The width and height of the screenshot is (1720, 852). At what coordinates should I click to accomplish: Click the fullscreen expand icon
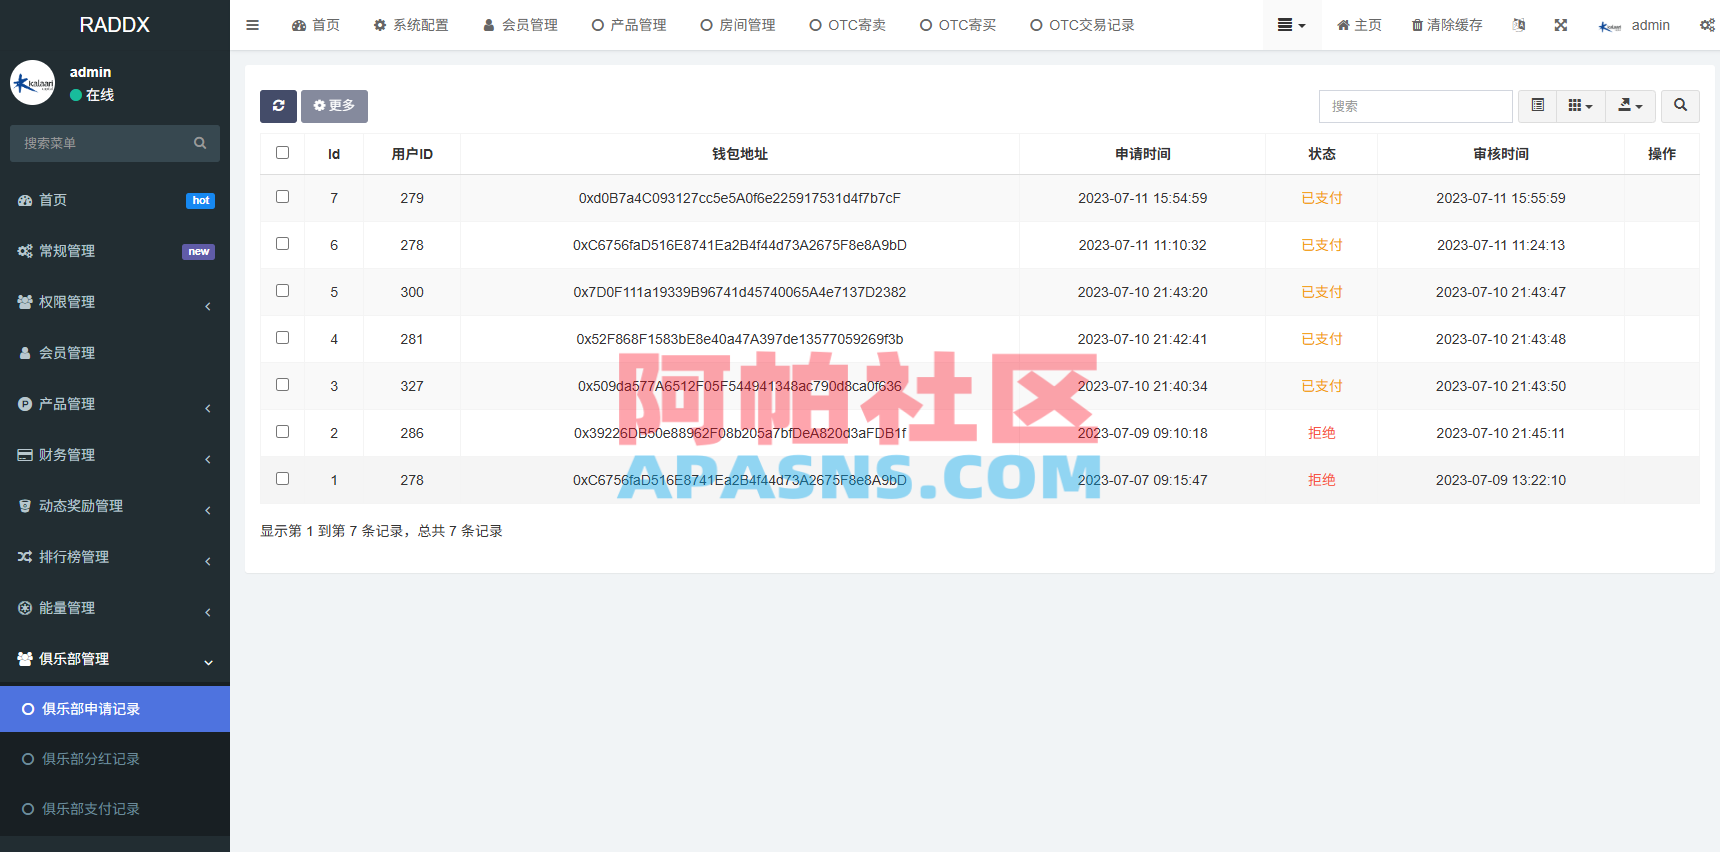click(1560, 25)
